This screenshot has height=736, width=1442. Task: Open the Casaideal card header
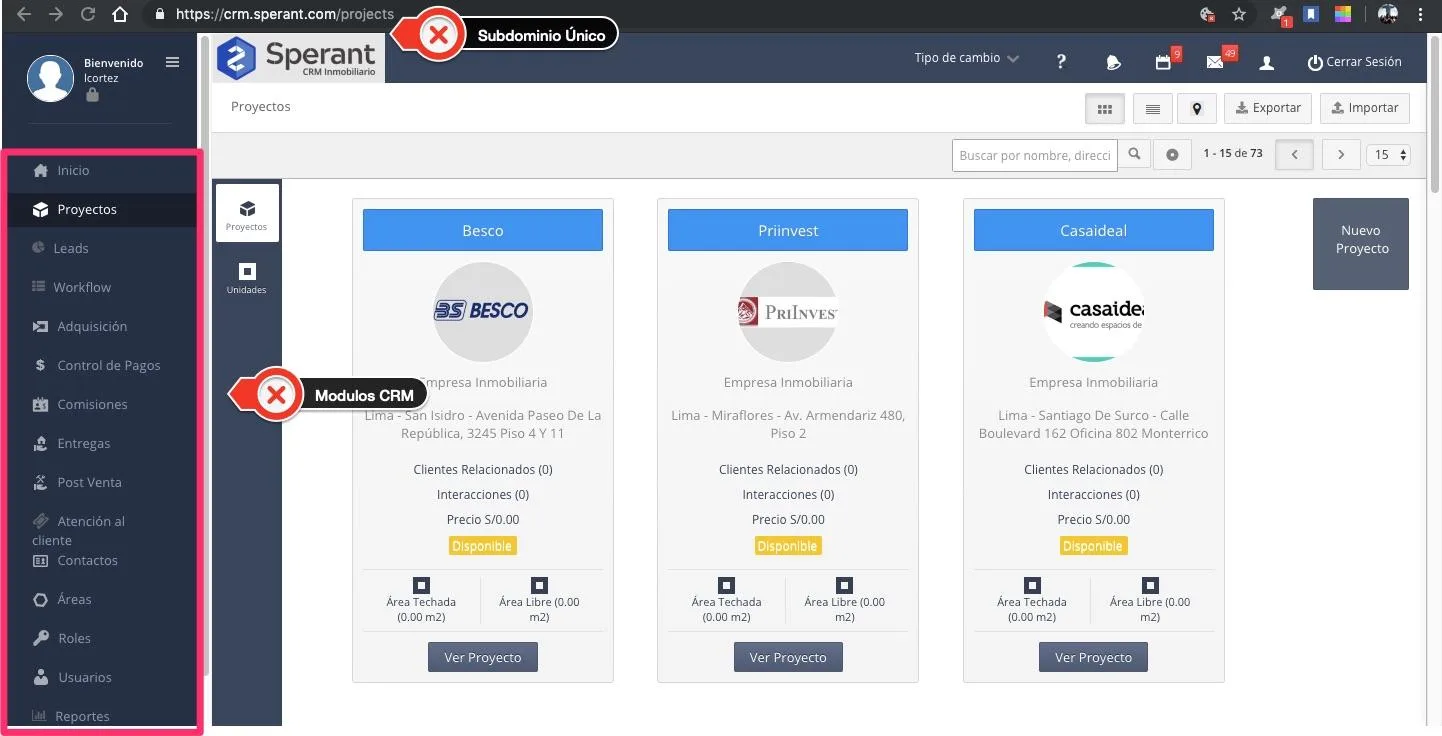pos(1094,230)
